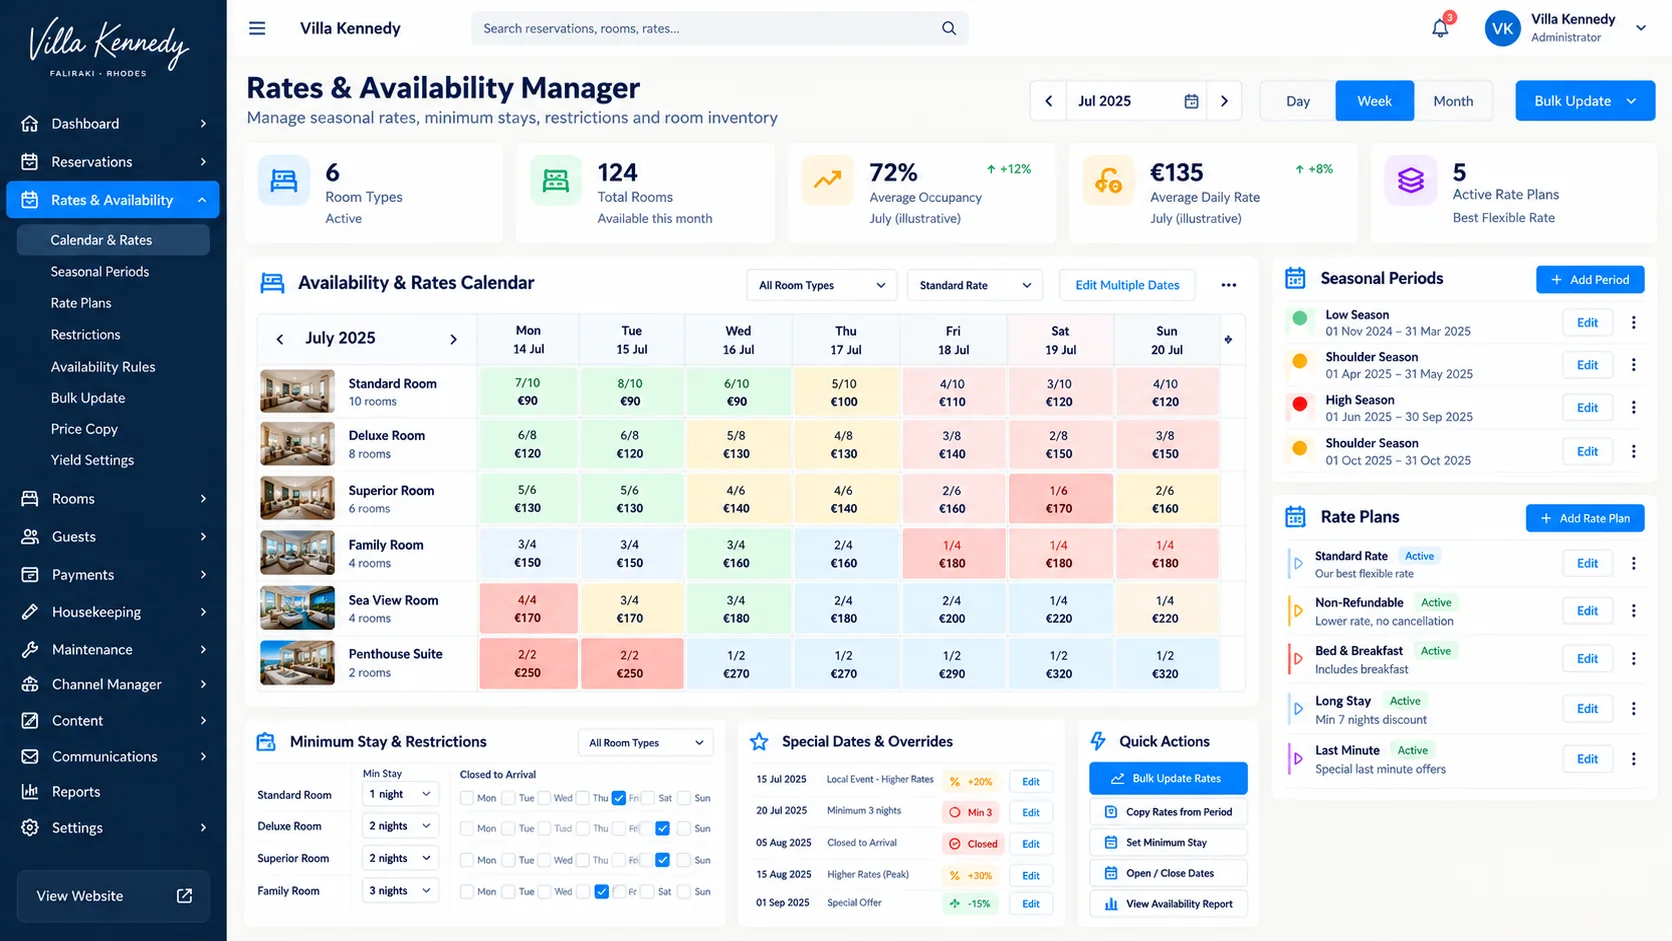Go to next period with right arrow near Jul 2025
Image resolution: width=1672 pixels, height=941 pixels.
tap(1224, 101)
